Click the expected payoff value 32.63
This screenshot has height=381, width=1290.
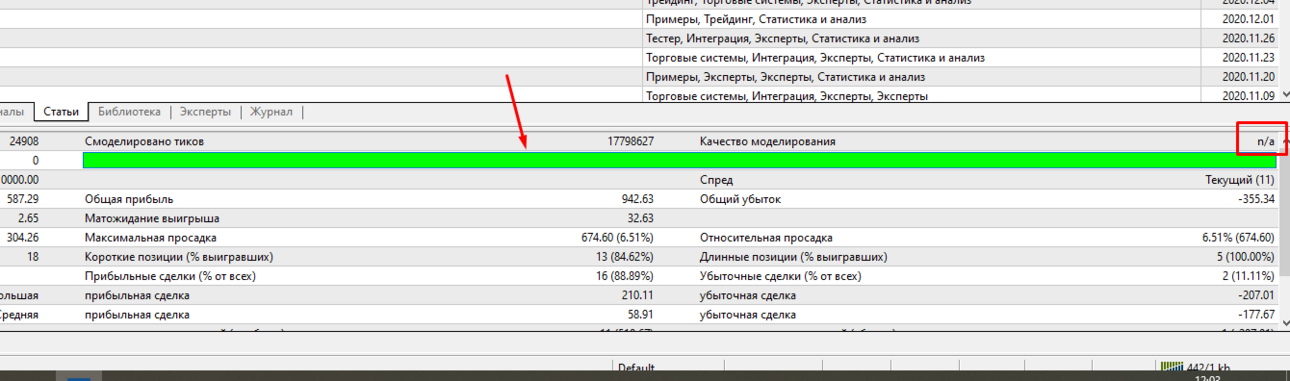(x=640, y=218)
